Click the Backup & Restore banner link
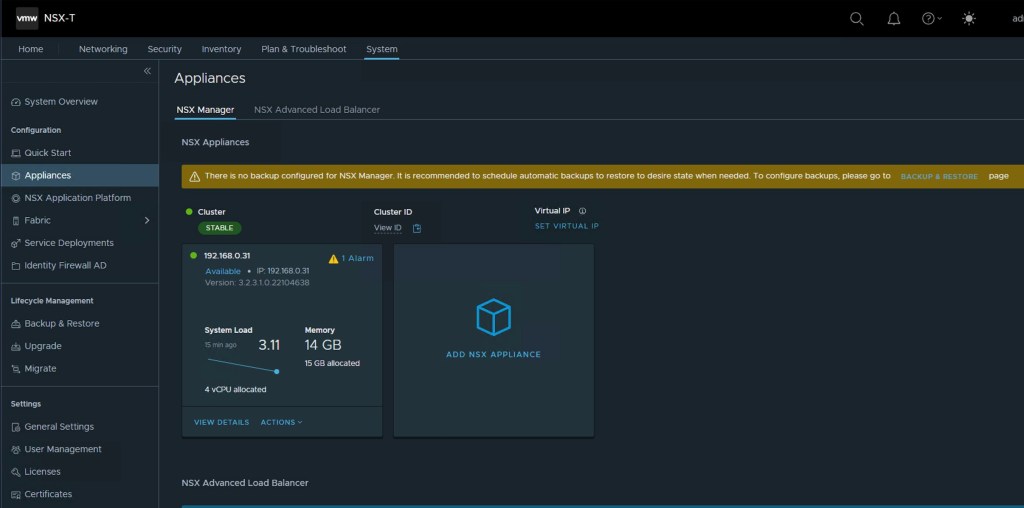The image size is (1024, 508). [x=939, y=176]
